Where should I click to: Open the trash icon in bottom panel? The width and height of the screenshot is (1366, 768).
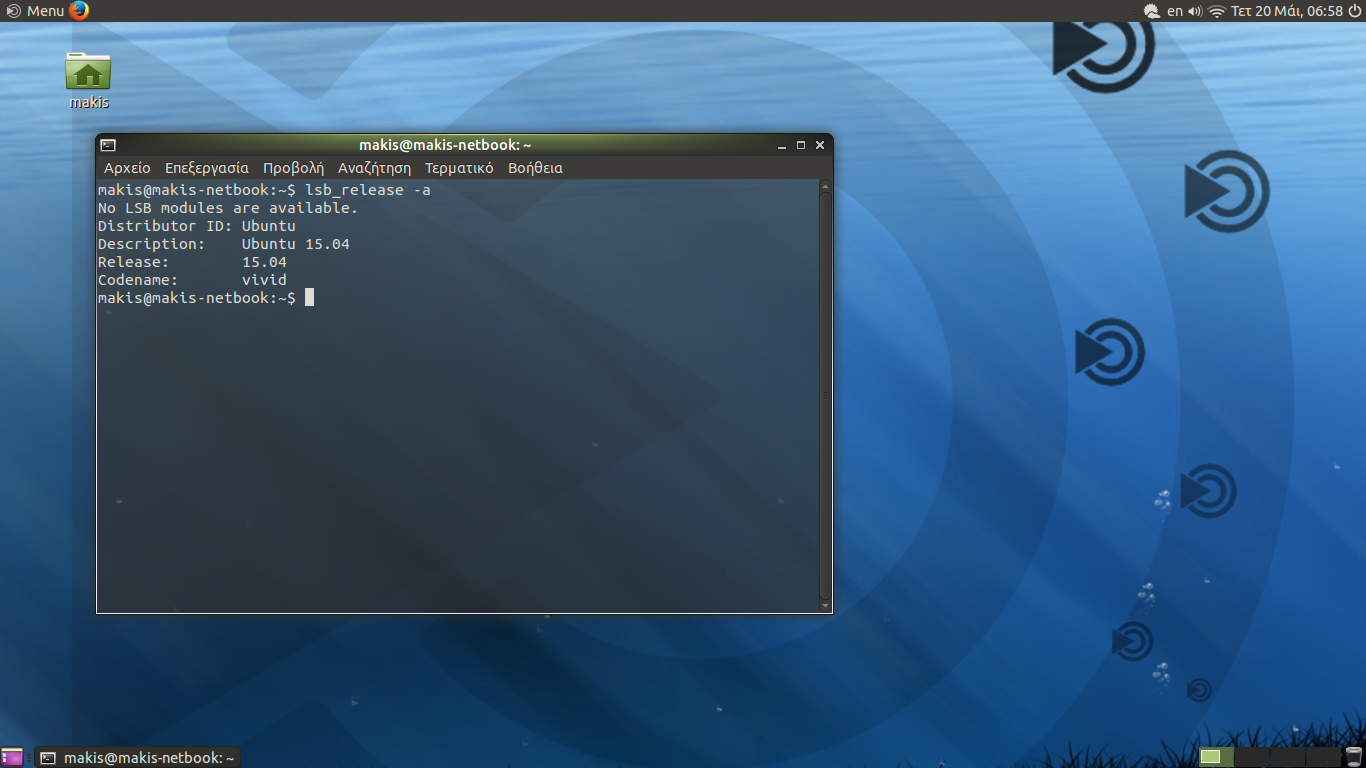(x=1354, y=757)
